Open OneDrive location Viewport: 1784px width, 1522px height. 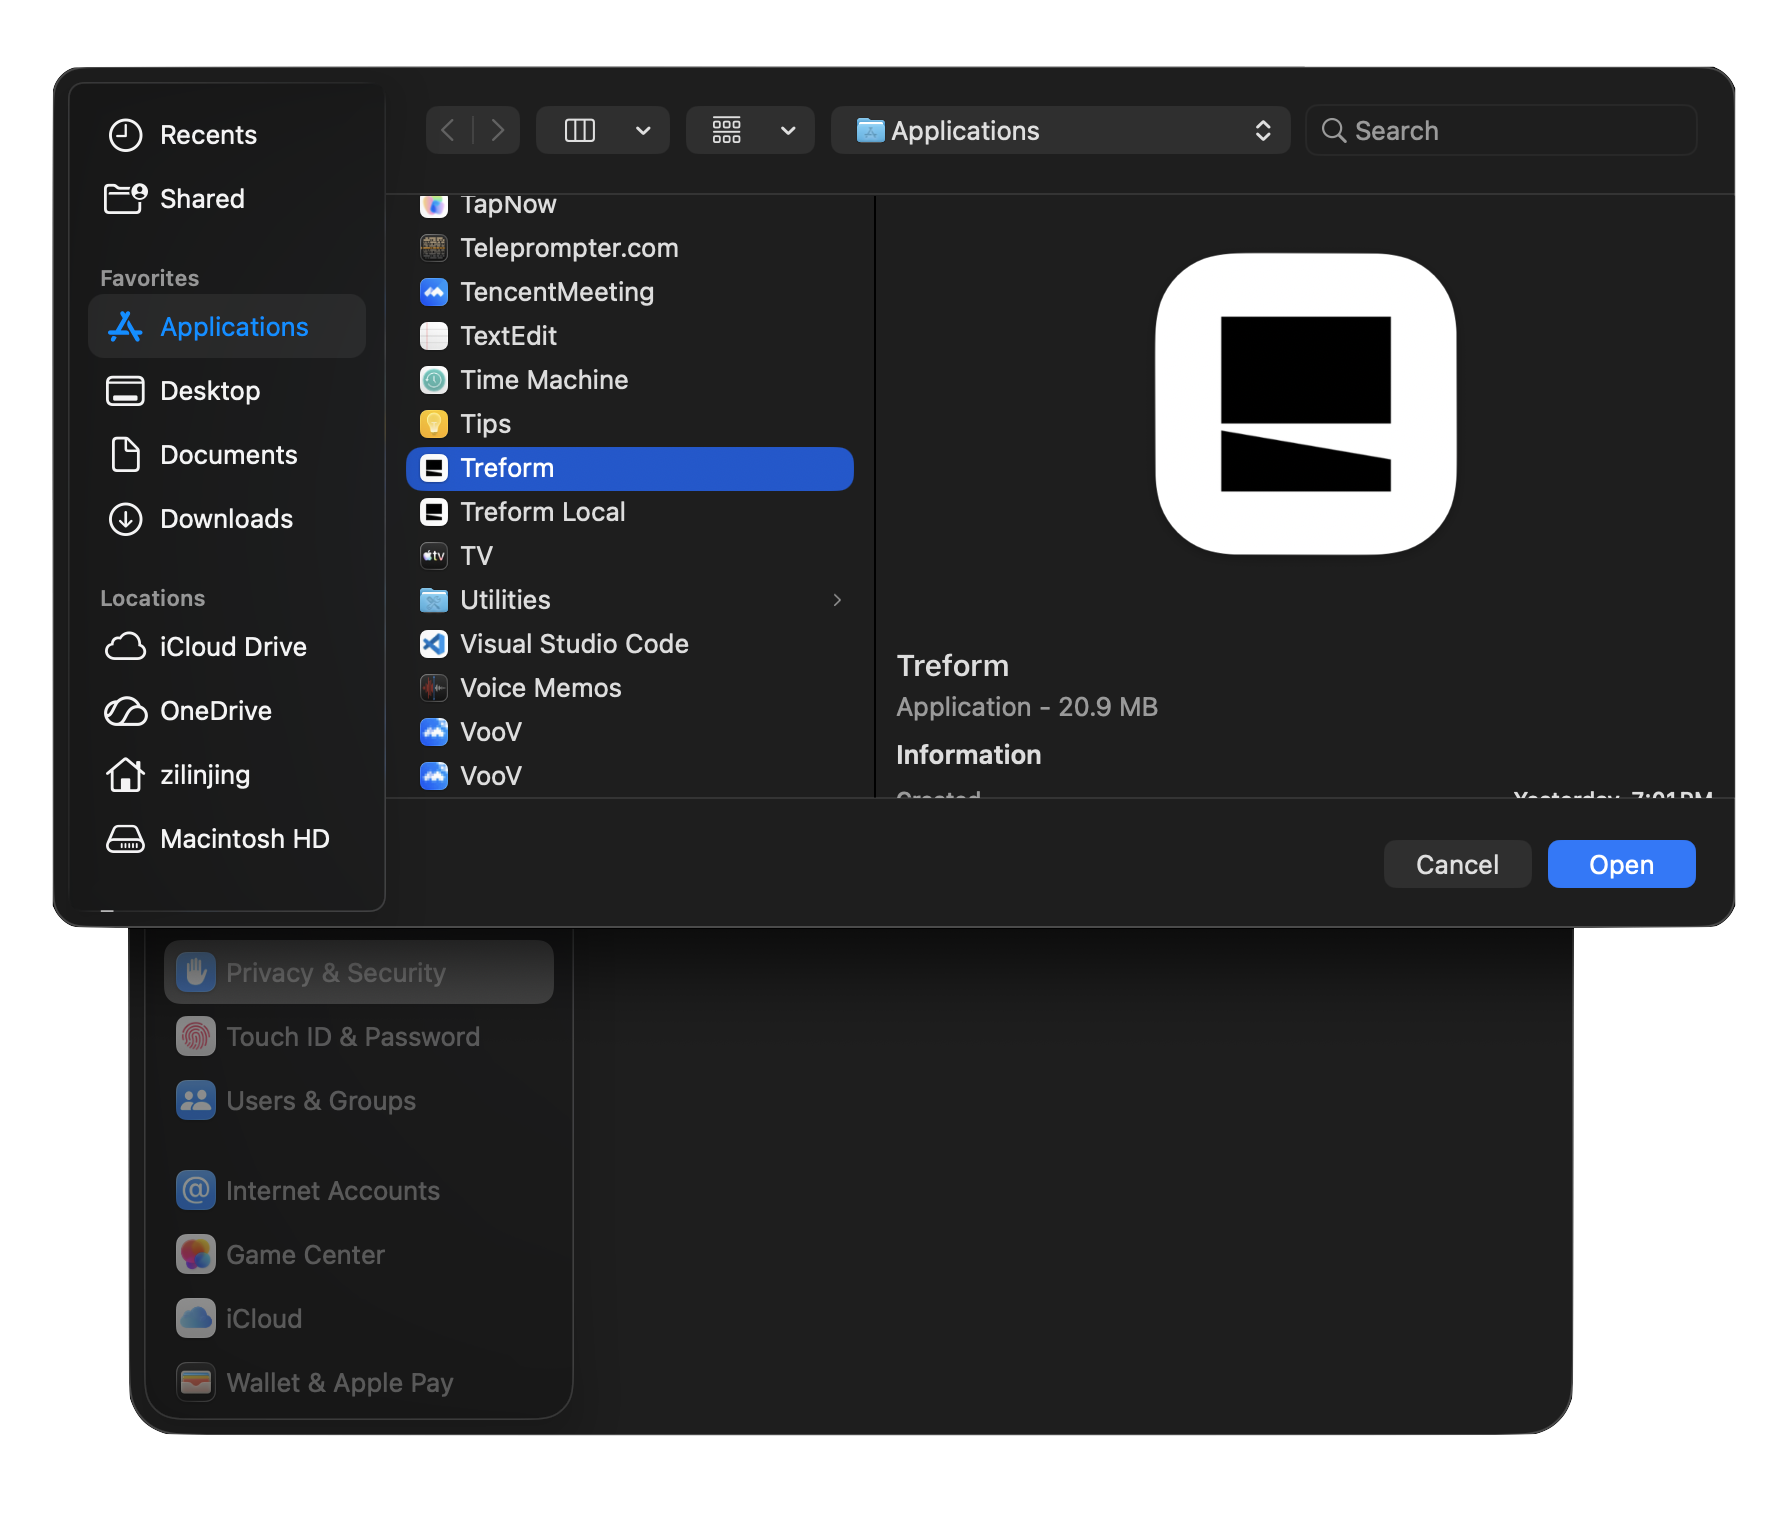227,711
